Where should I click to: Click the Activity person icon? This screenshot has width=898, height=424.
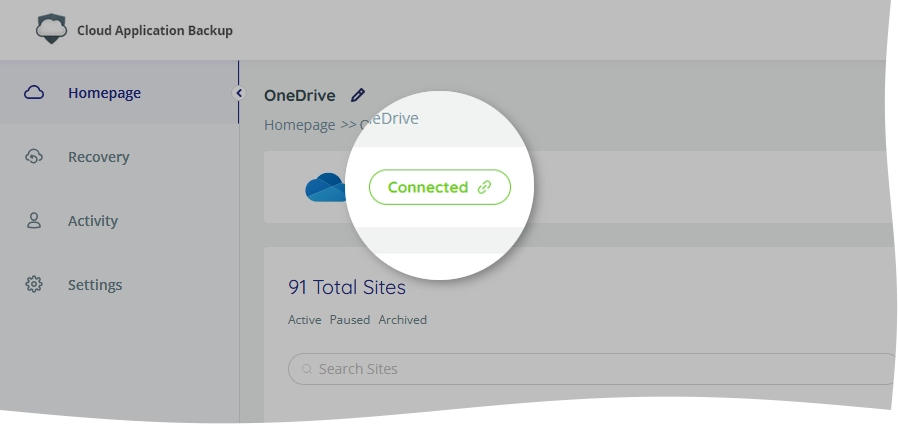[x=34, y=221]
